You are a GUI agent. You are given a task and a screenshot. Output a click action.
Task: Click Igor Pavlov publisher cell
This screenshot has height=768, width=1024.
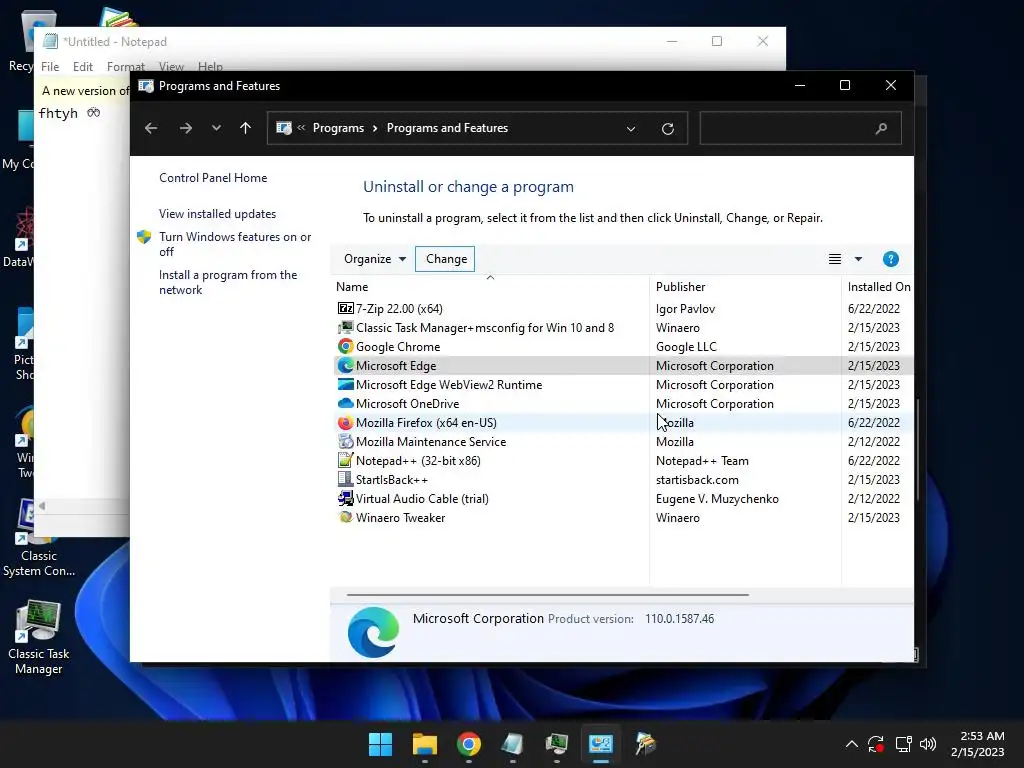pos(685,309)
